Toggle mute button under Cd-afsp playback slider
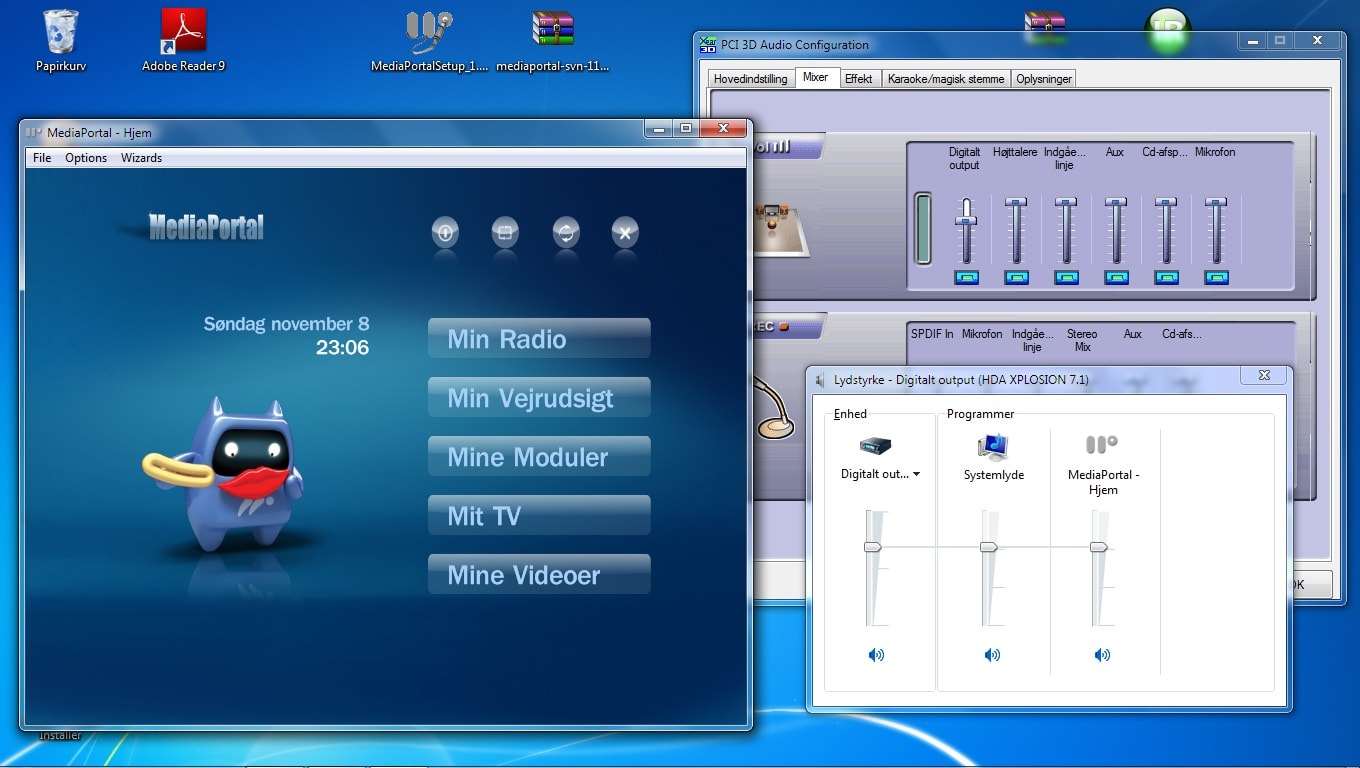Screen dimensions: 1360x768 (x=1166, y=278)
